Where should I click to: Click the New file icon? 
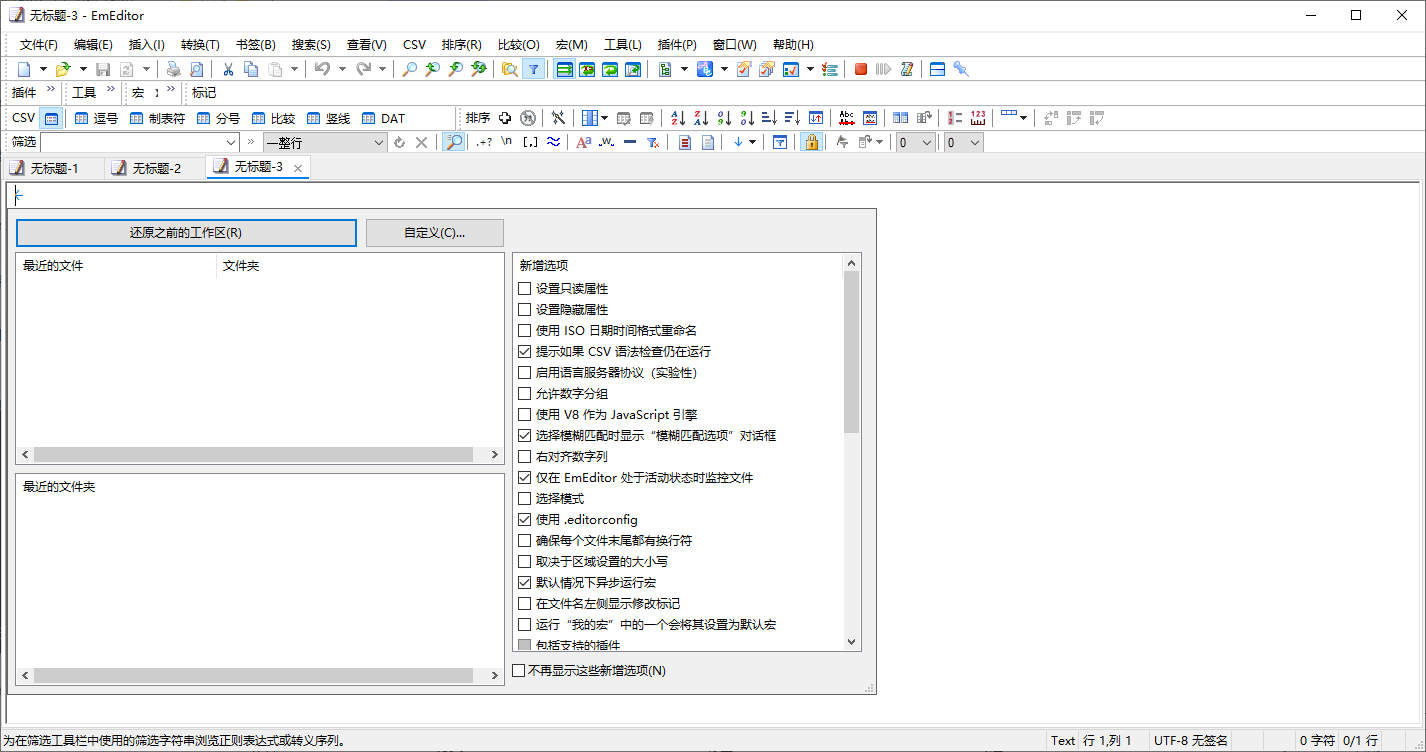[x=24, y=69]
